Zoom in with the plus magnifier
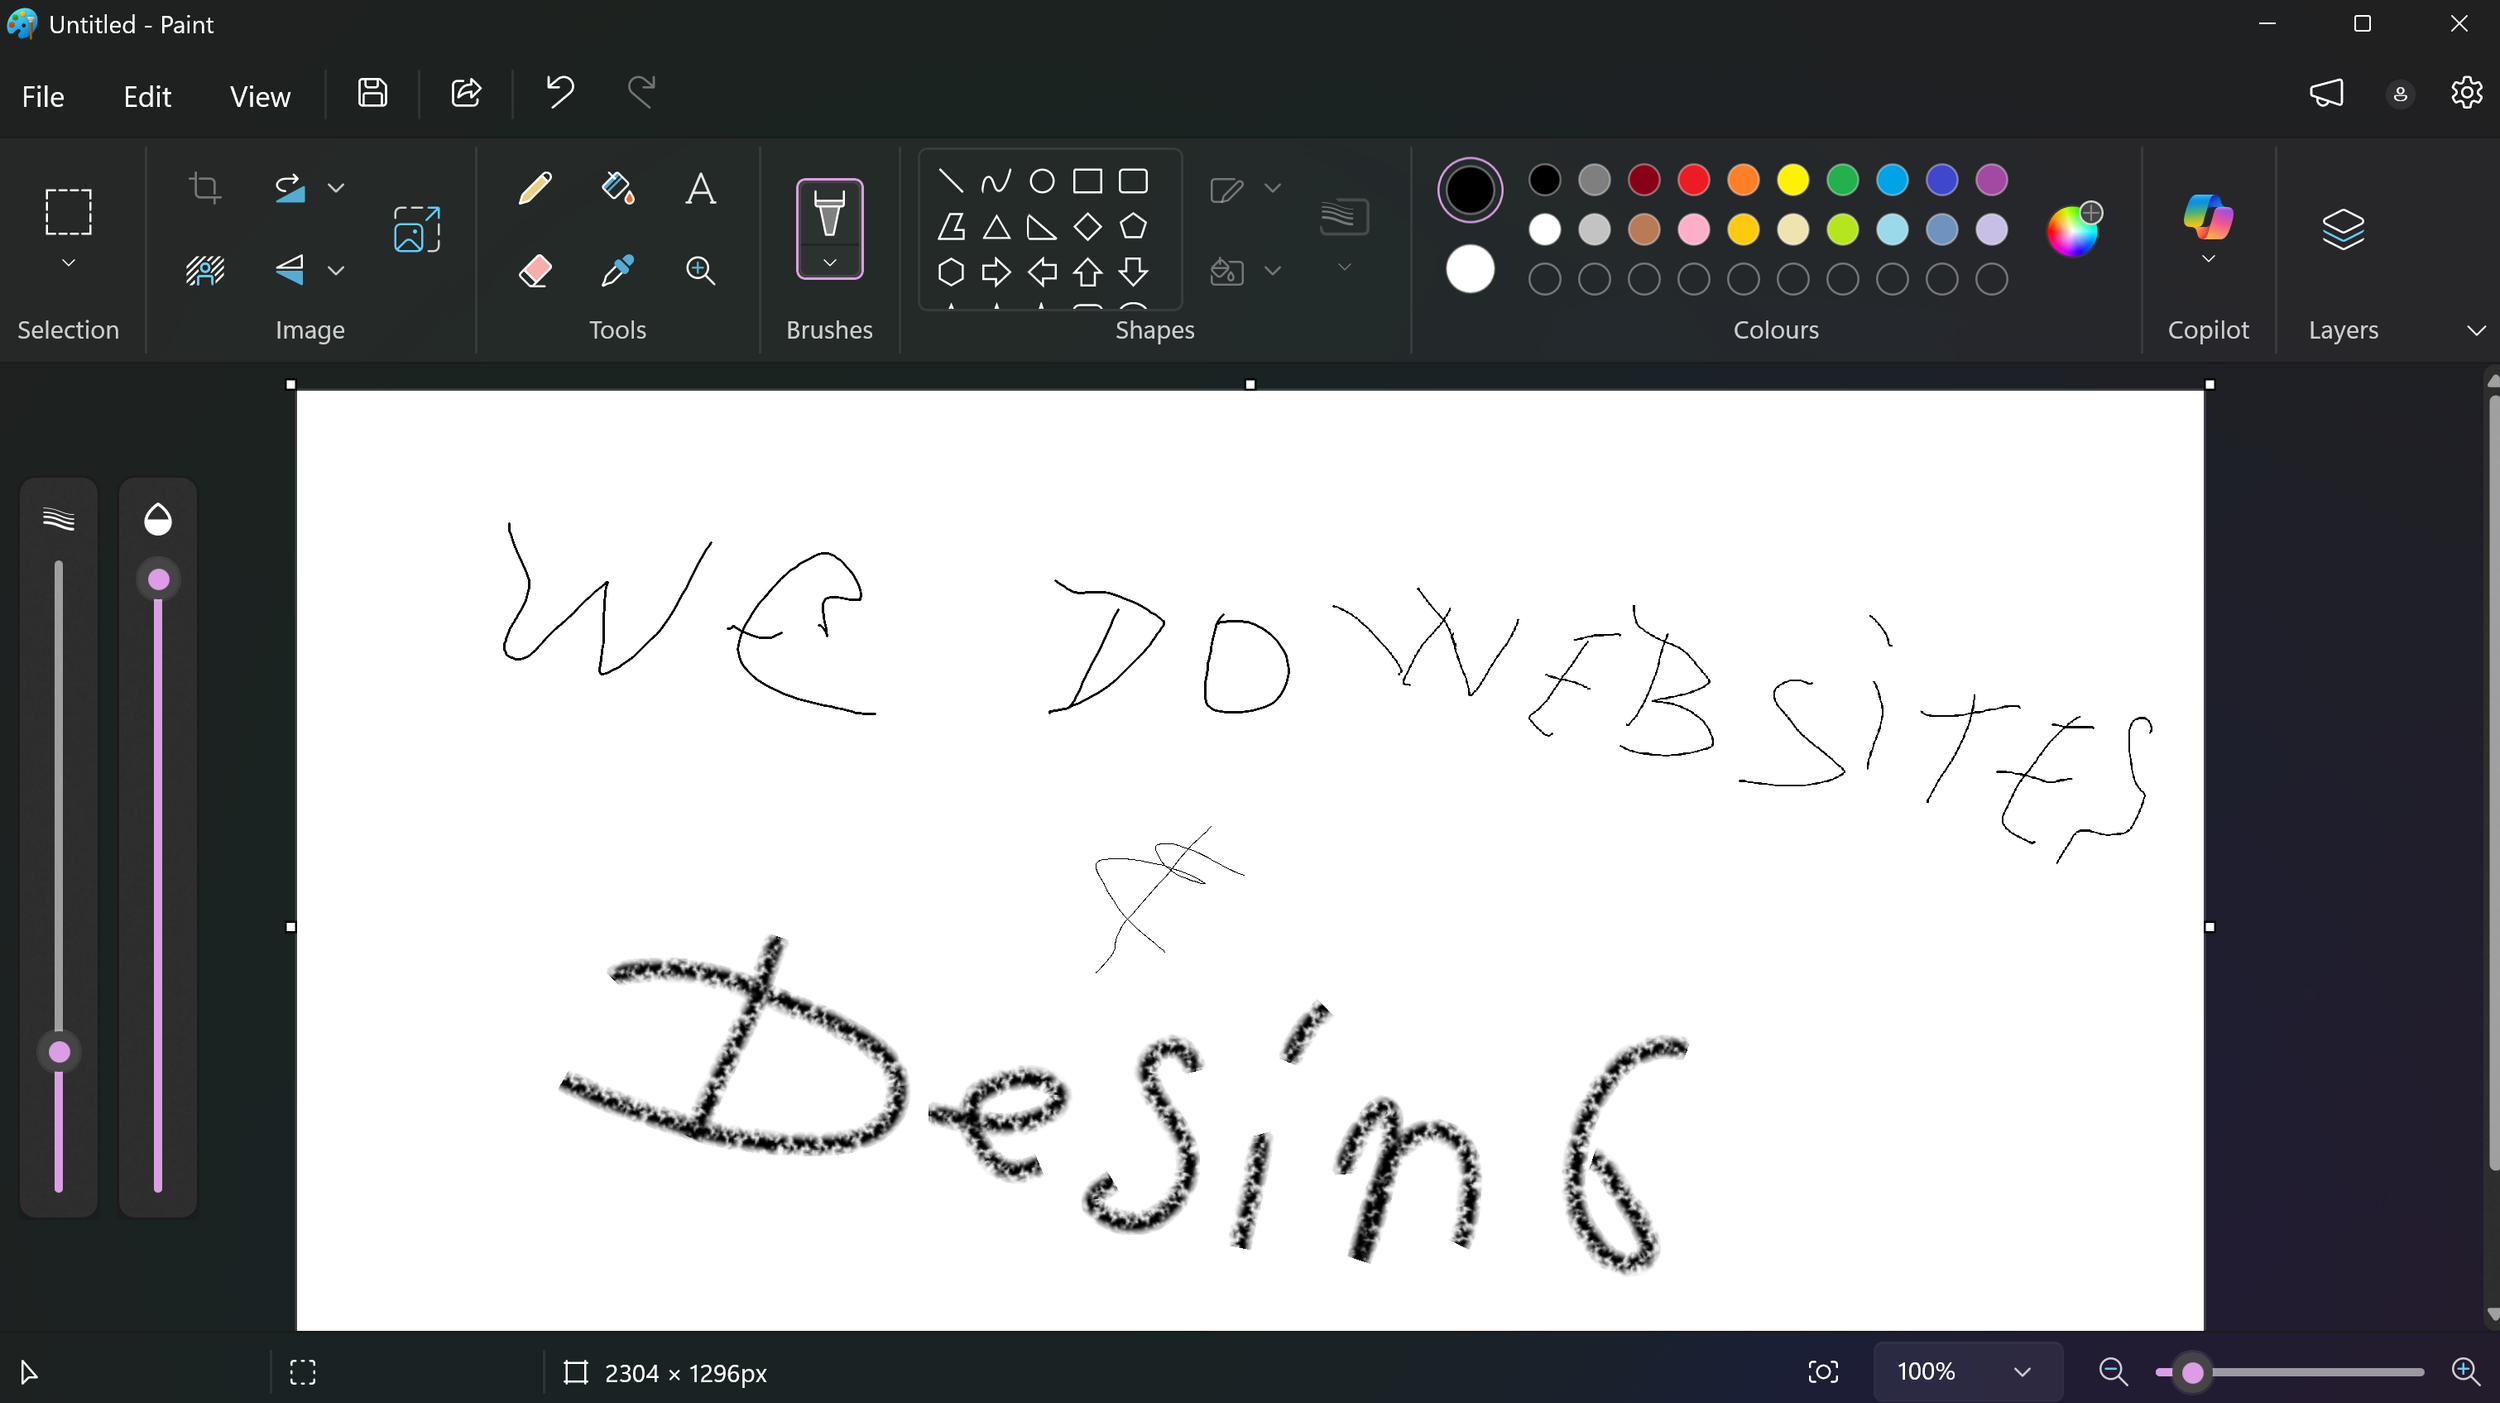2500x1403 pixels. click(x=2465, y=1372)
